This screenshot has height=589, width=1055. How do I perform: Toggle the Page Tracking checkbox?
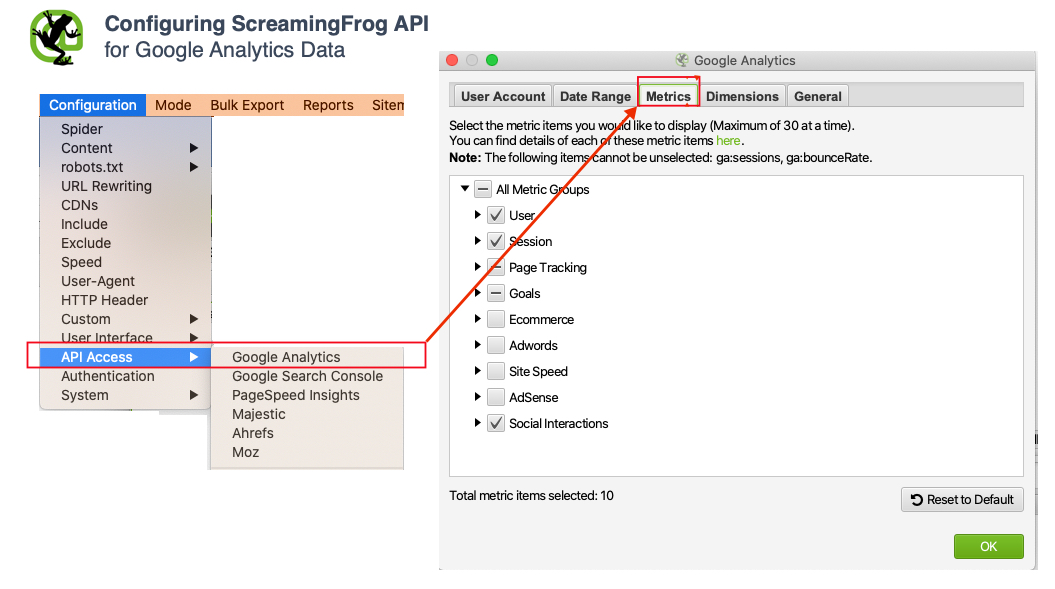point(496,267)
